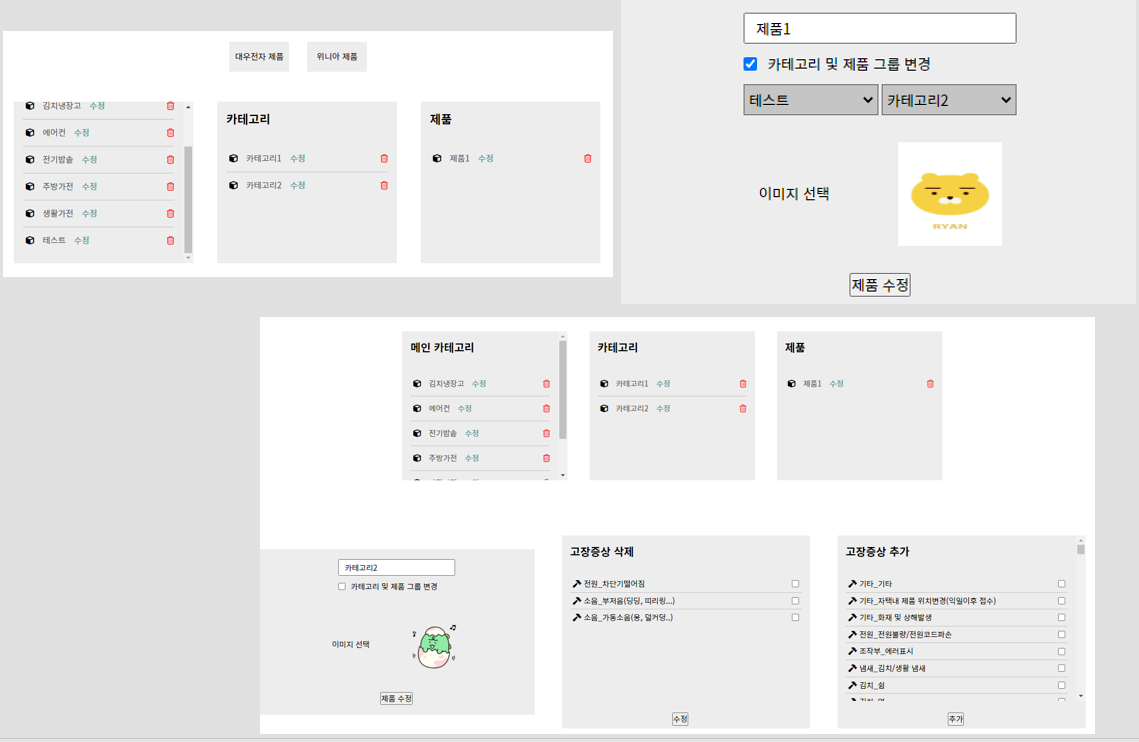Click inside the 제품1 name input field
The image size is (1139, 742).
coord(880,28)
